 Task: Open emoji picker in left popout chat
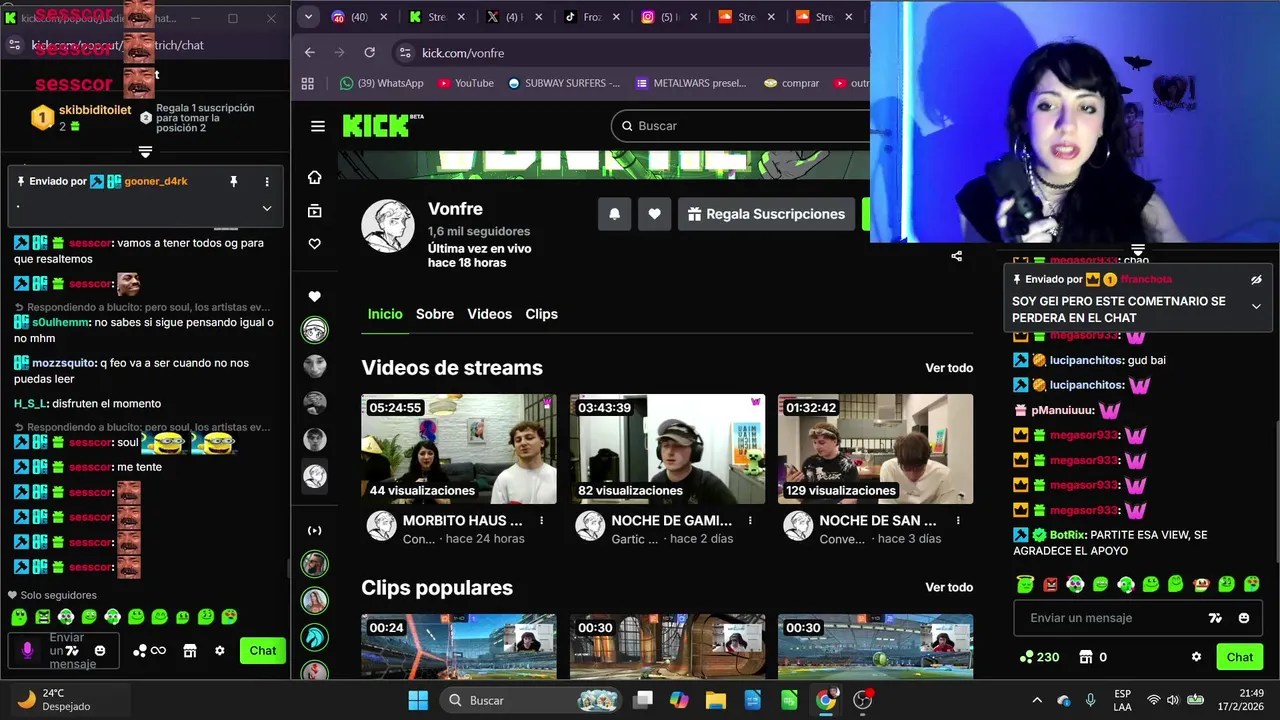pos(100,651)
